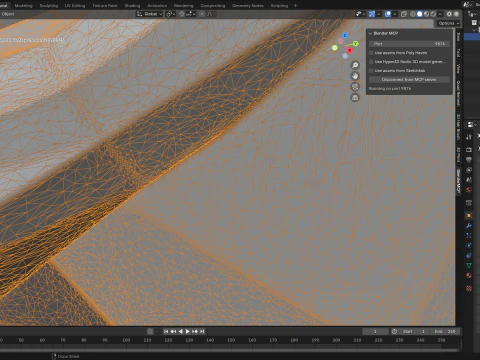The width and height of the screenshot is (480, 360).
Task: Click the zoom view magnifier icon
Action: [355, 65]
